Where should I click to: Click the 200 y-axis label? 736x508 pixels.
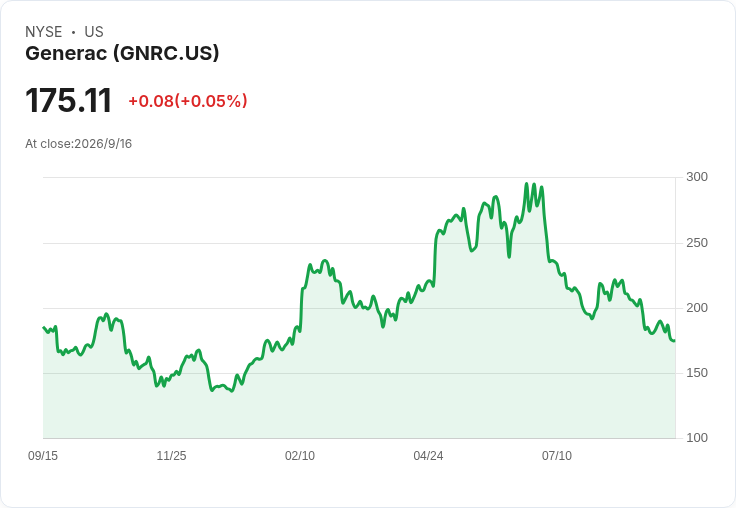click(697, 308)
